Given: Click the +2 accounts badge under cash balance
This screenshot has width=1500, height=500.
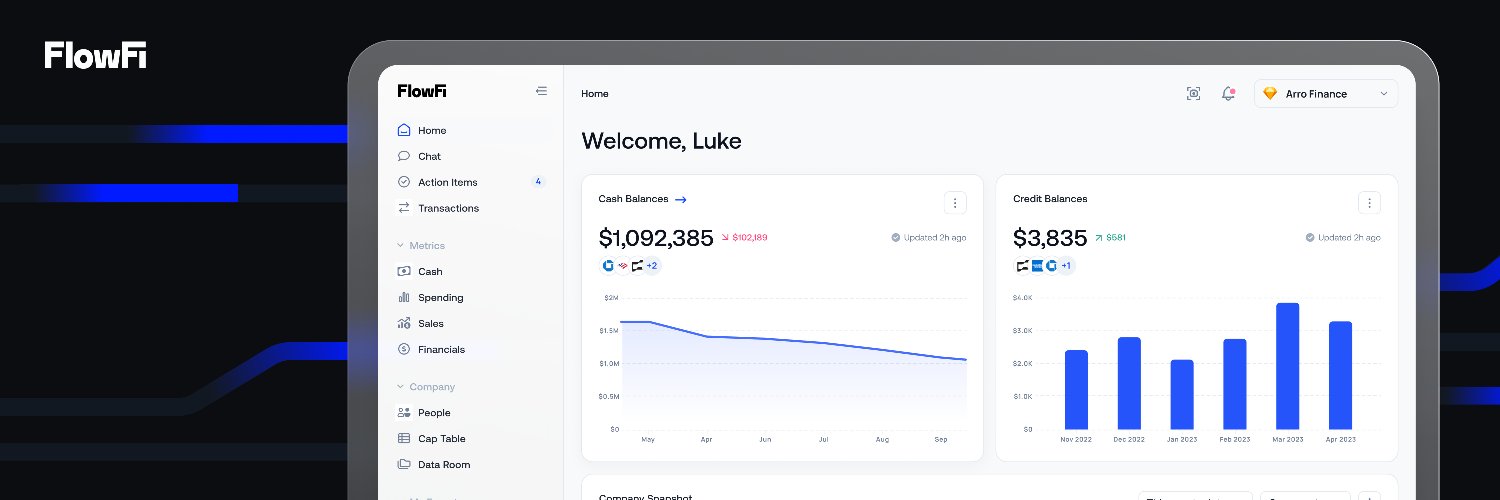Looking at the screenshot, I should (652, 266).
